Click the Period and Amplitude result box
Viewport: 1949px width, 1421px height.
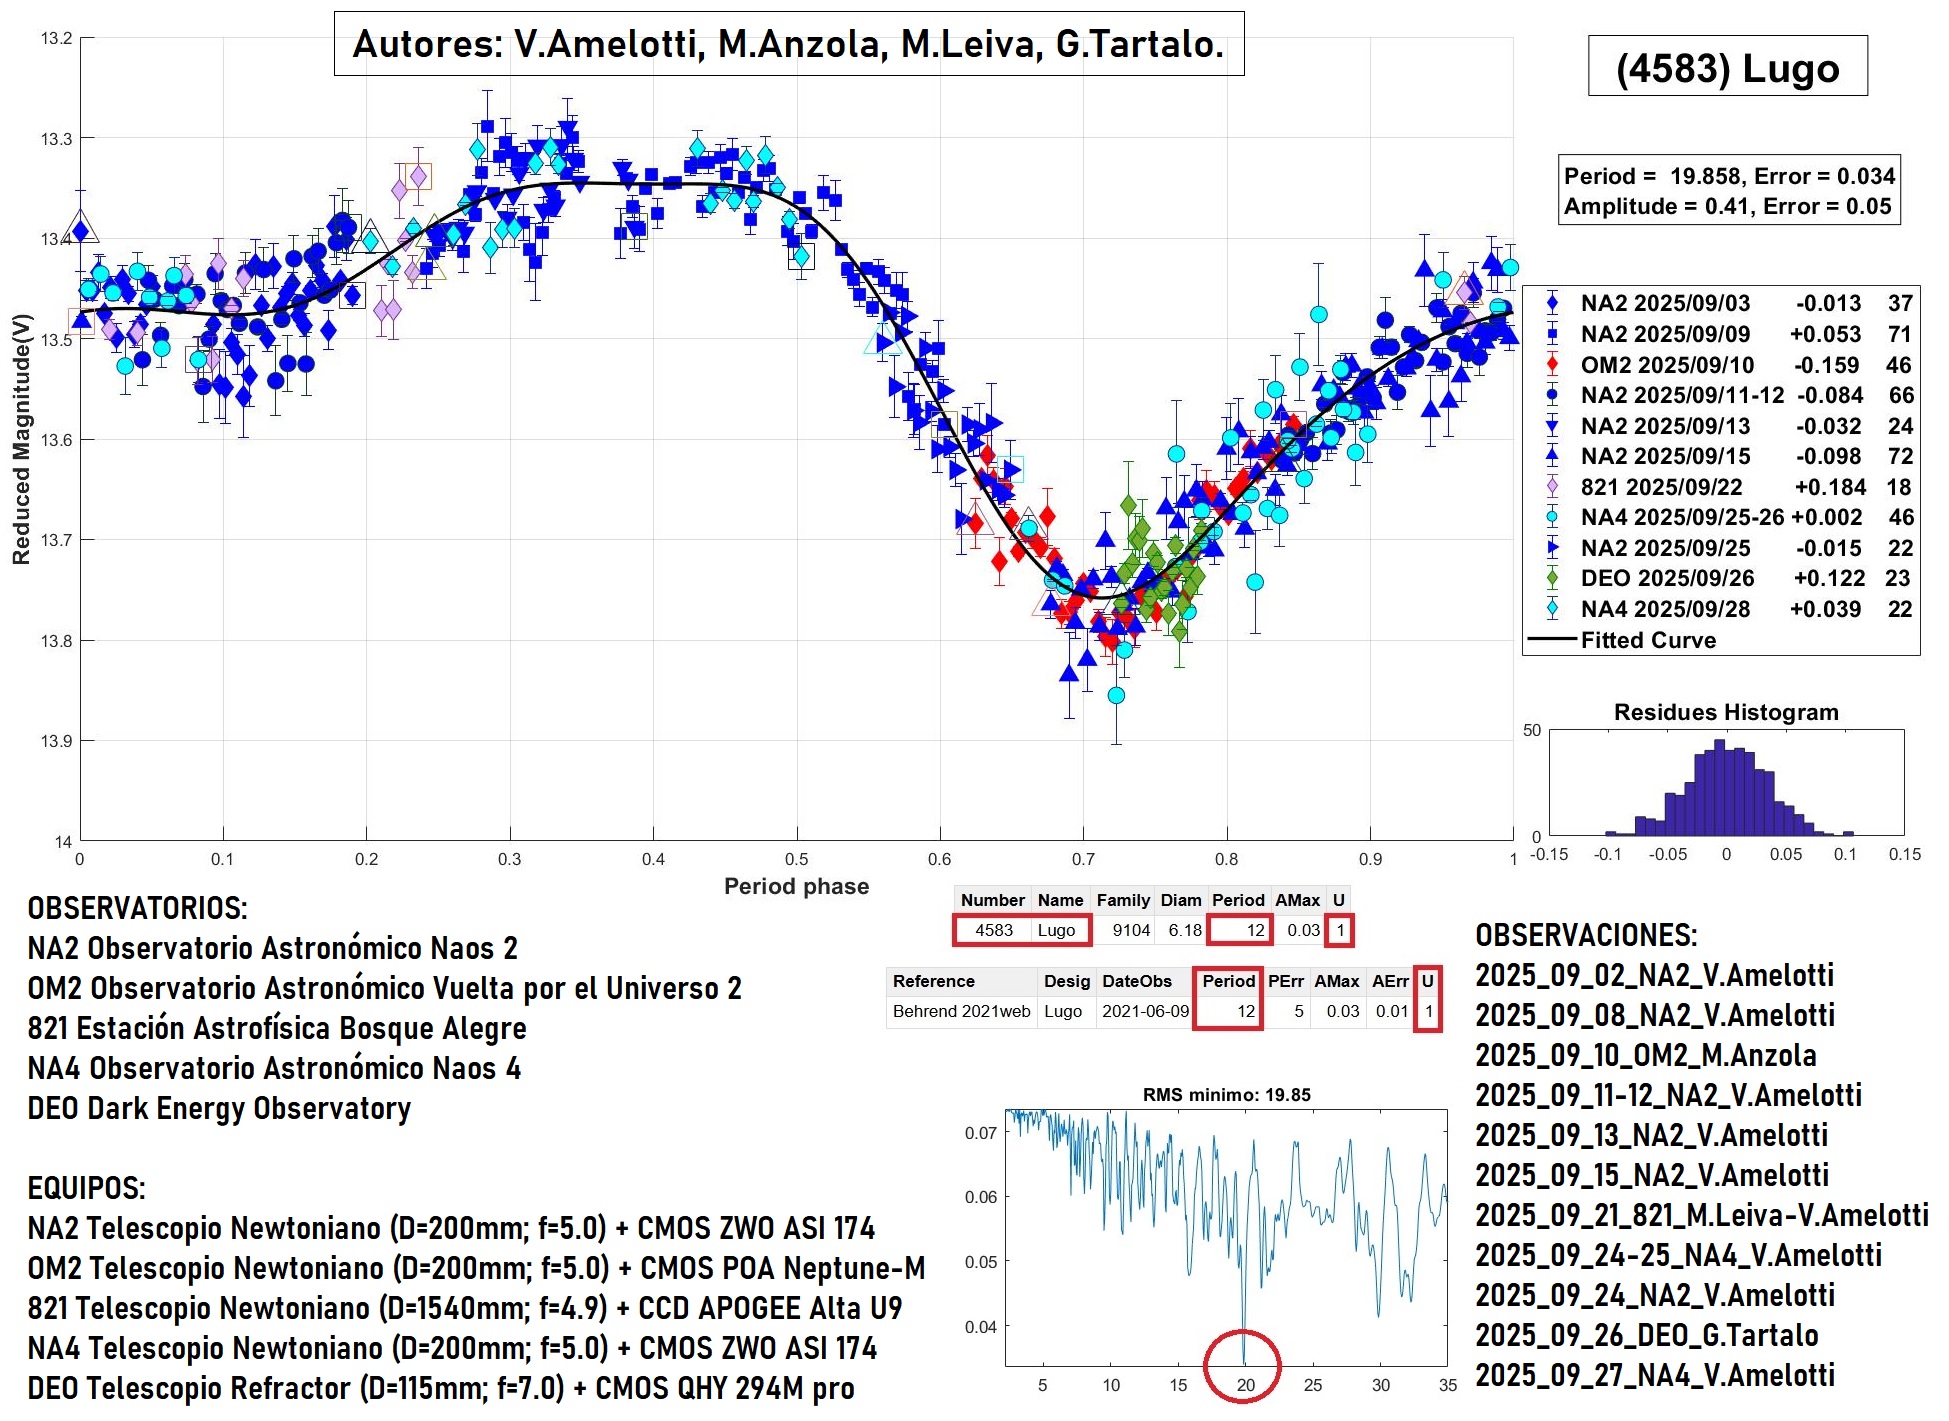click(1728, 191)
